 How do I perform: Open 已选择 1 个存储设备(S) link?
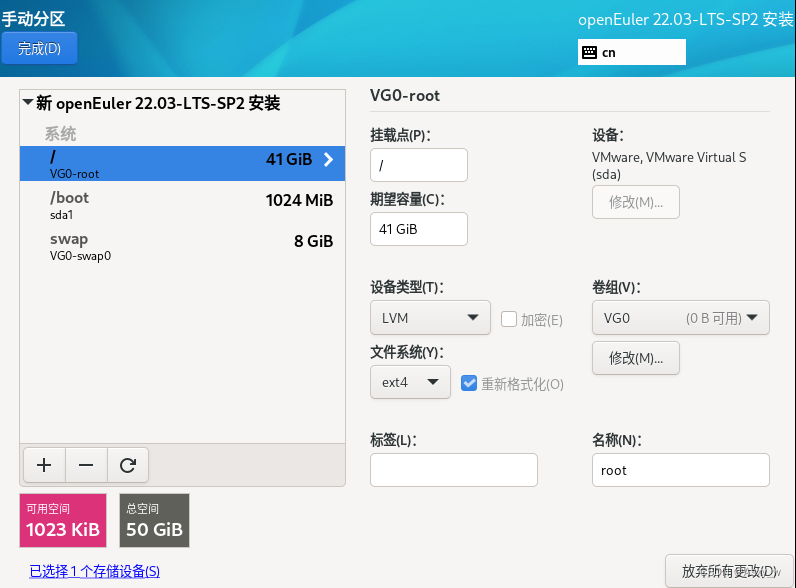(94, 571)
